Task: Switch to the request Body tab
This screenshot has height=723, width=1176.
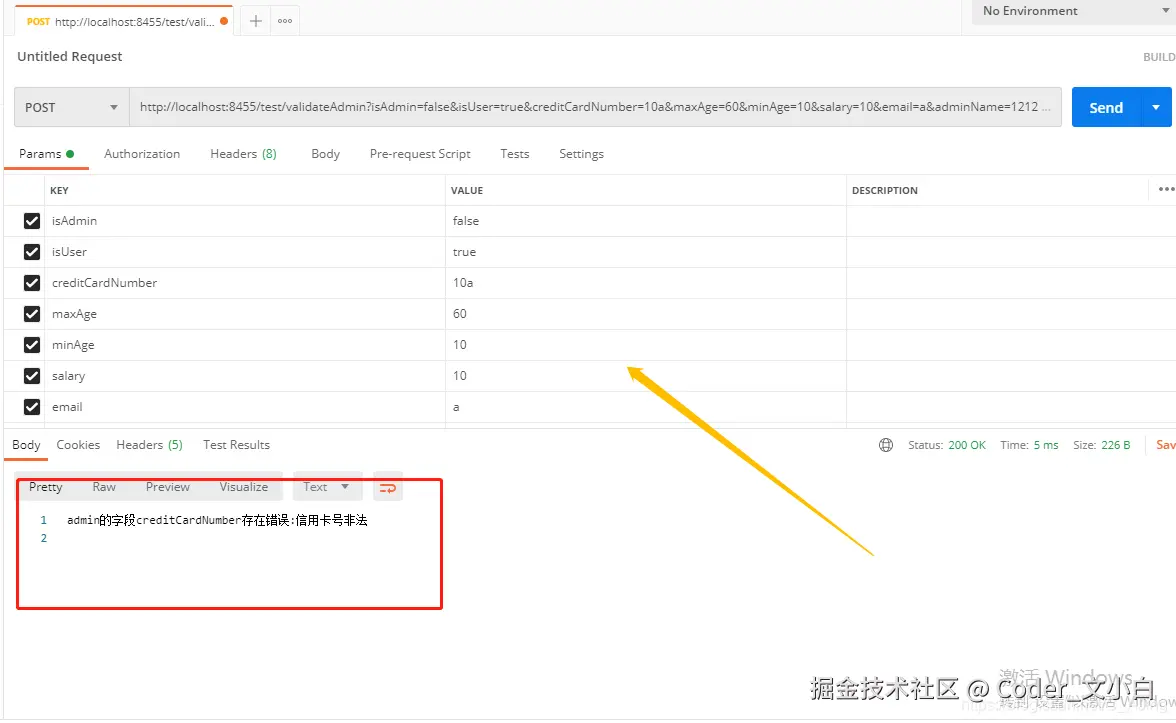Action: (x=326, y=154)
